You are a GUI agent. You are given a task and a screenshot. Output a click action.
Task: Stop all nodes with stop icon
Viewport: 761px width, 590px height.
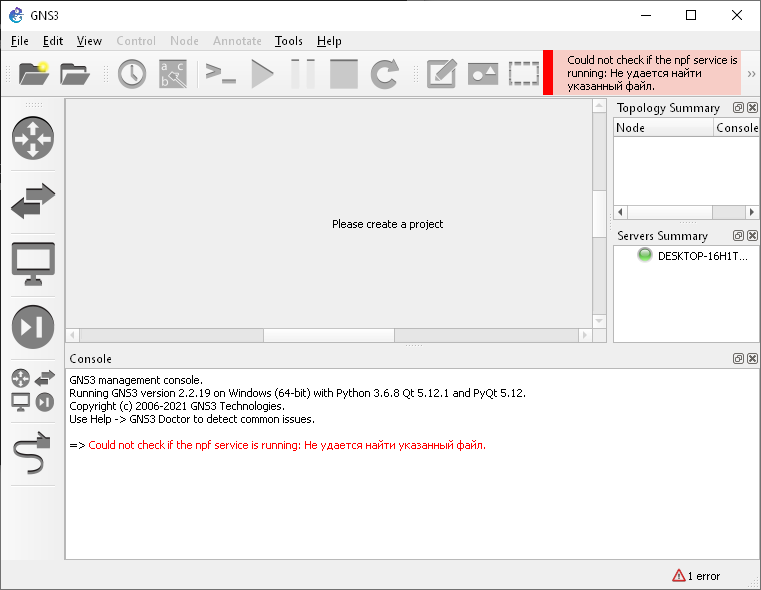[x=344, y=74]
